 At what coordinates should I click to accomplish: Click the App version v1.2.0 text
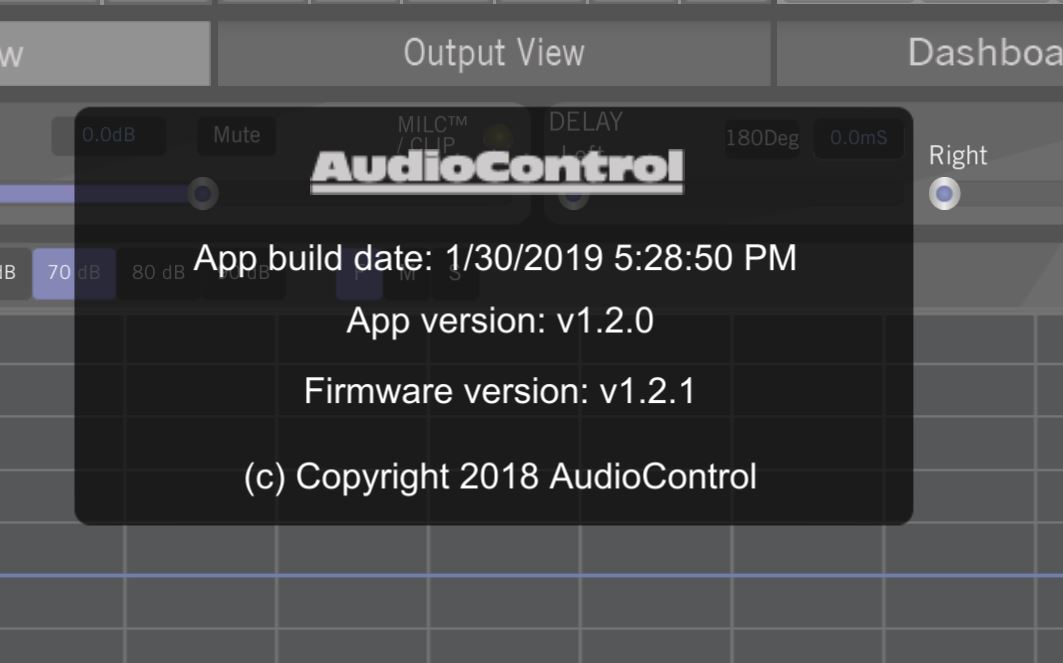click(x=500, y=321)
